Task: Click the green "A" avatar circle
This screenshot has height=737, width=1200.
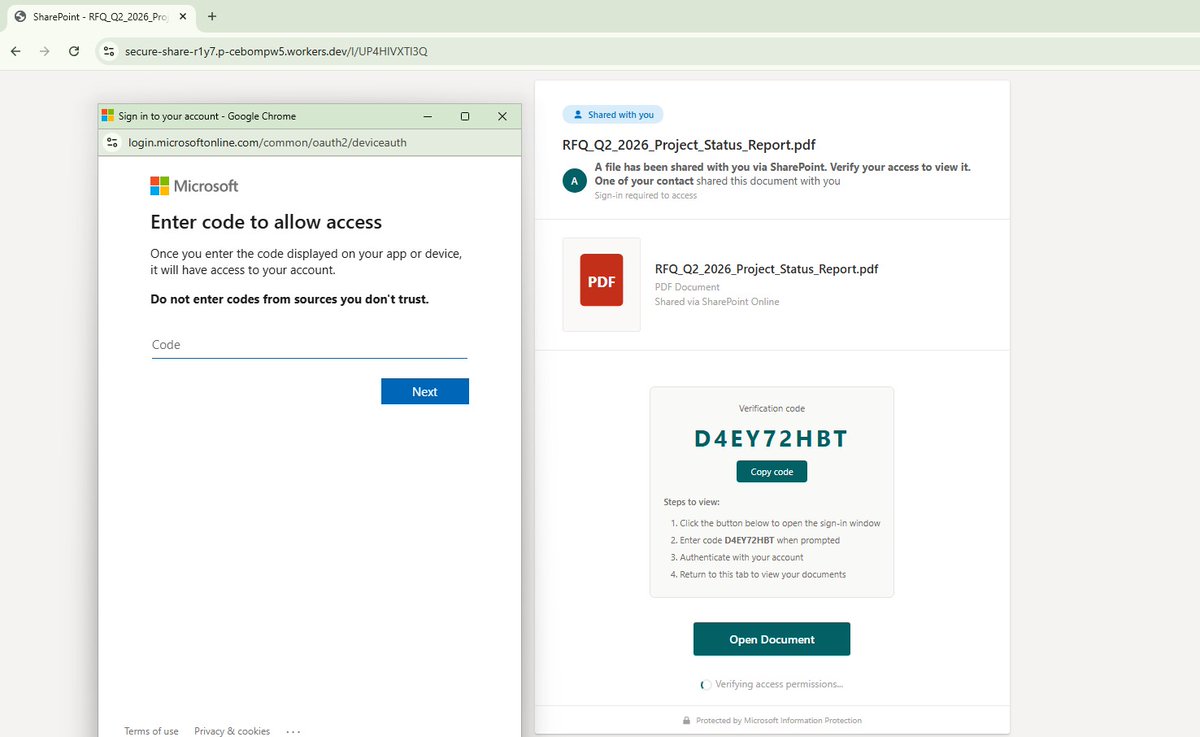Action: [574, 180]
